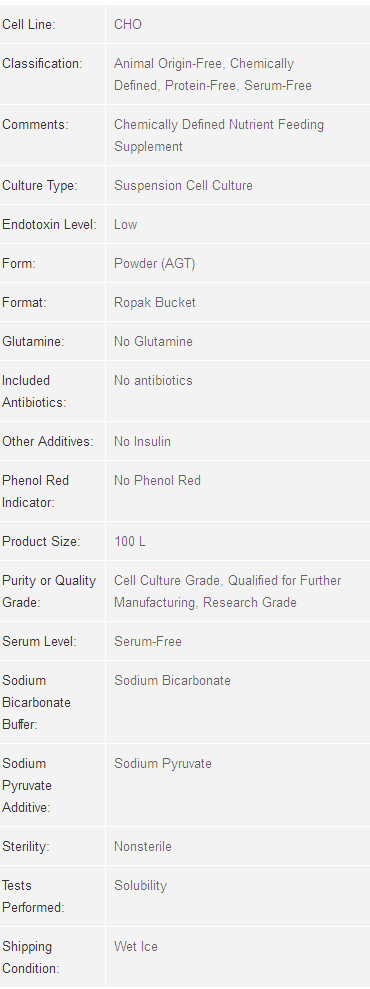This screenshot has width=370, height=989.
Task: Select Suspension Cell Culture value
Action: [183, 185]
